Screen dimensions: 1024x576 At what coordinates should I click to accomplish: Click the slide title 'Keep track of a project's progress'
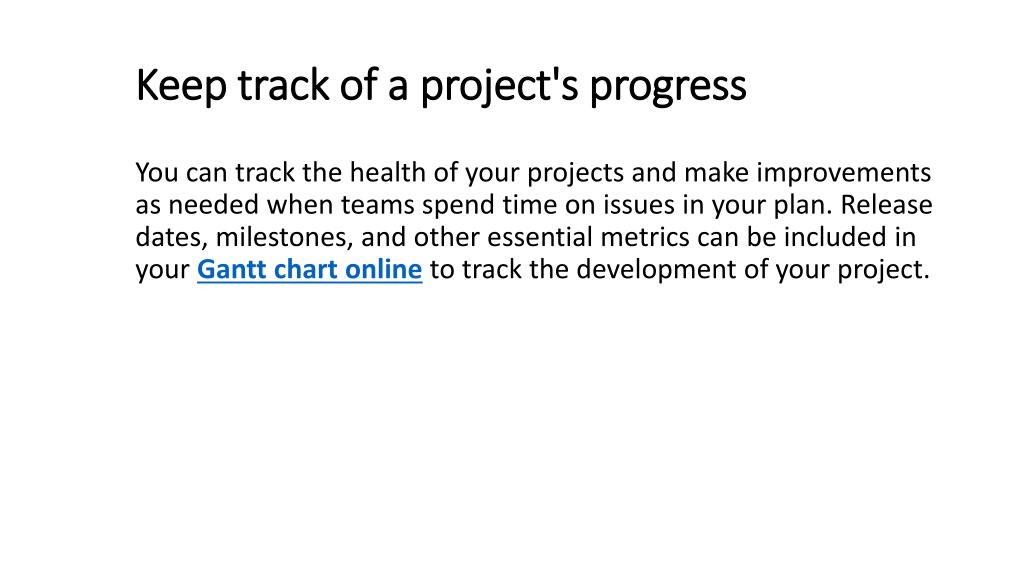(441, 85)
